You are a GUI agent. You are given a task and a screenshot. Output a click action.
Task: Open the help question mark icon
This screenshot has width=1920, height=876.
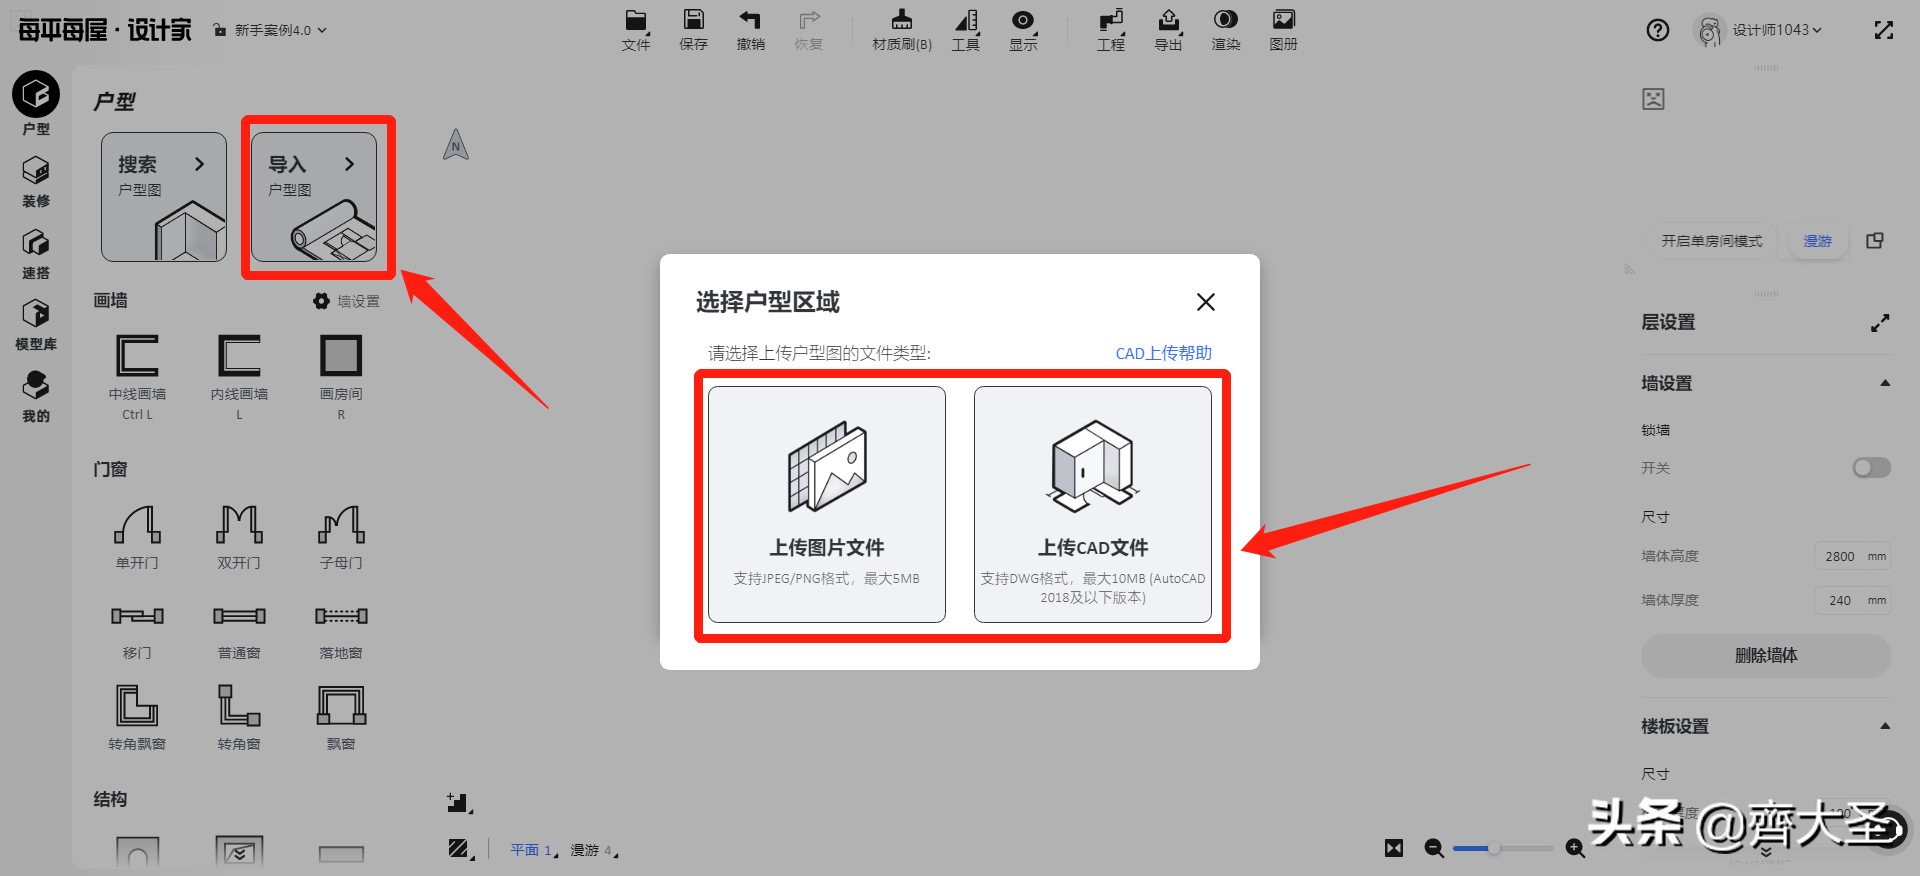(1658, 30)
